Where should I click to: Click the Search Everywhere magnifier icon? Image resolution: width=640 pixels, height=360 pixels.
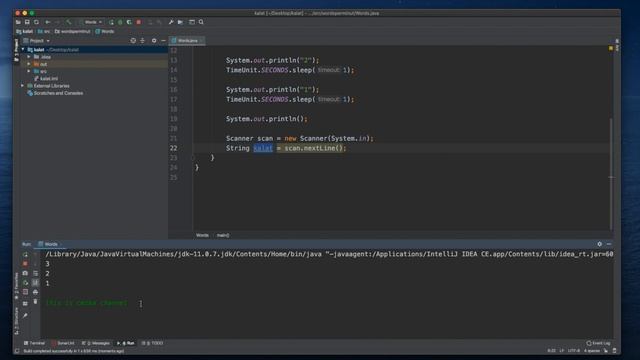click(201, 22)
